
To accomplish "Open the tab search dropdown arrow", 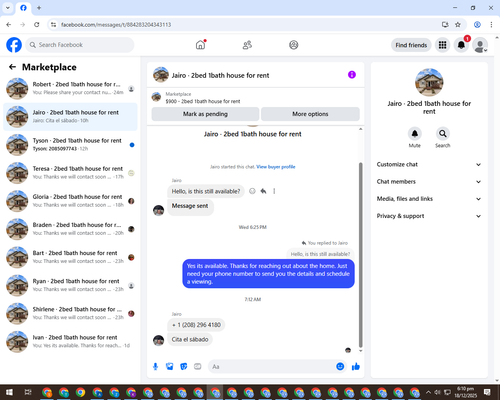I will click(x=8, y=8).
